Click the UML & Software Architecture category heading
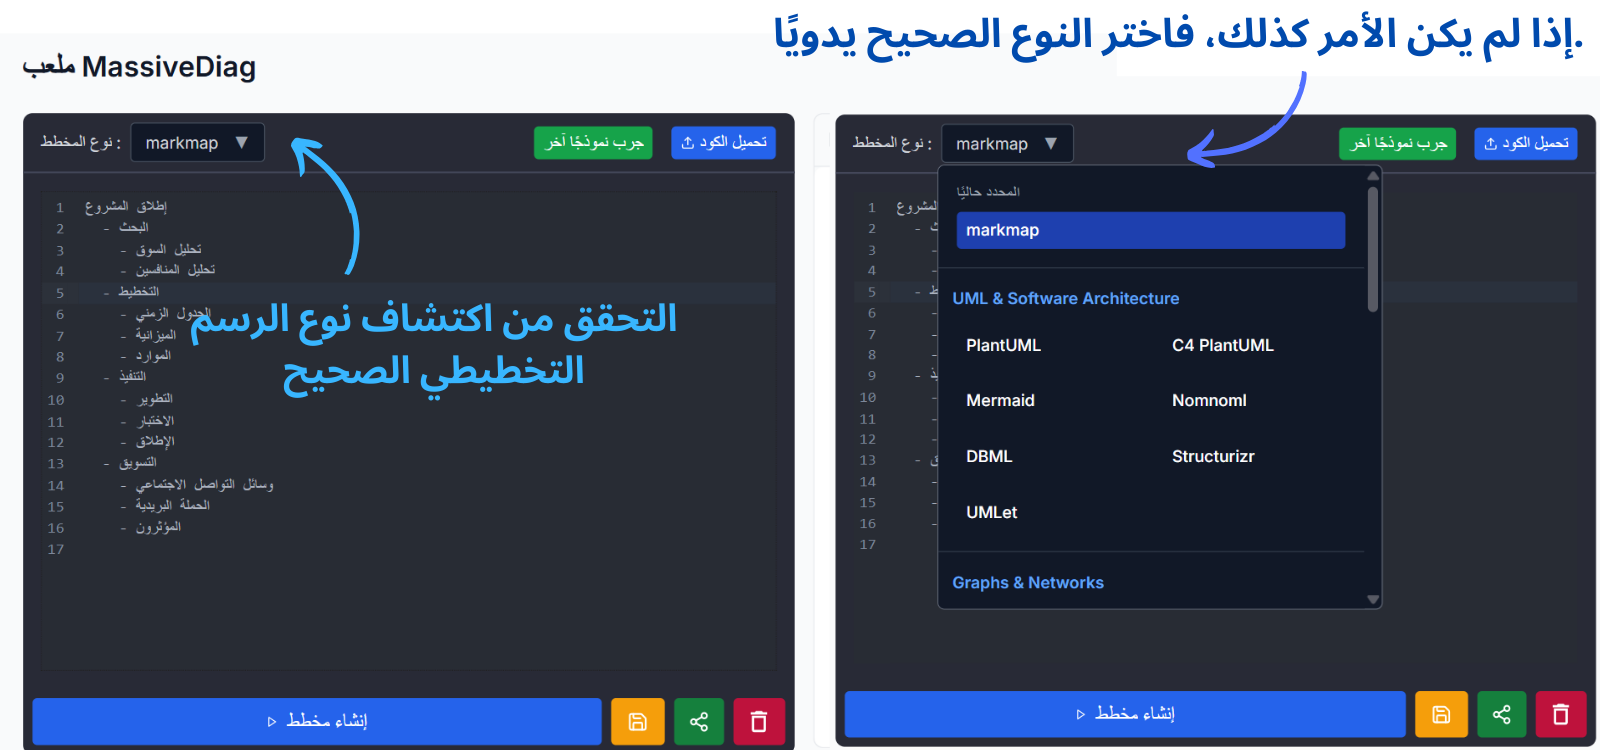 [x=1065, y=298]
